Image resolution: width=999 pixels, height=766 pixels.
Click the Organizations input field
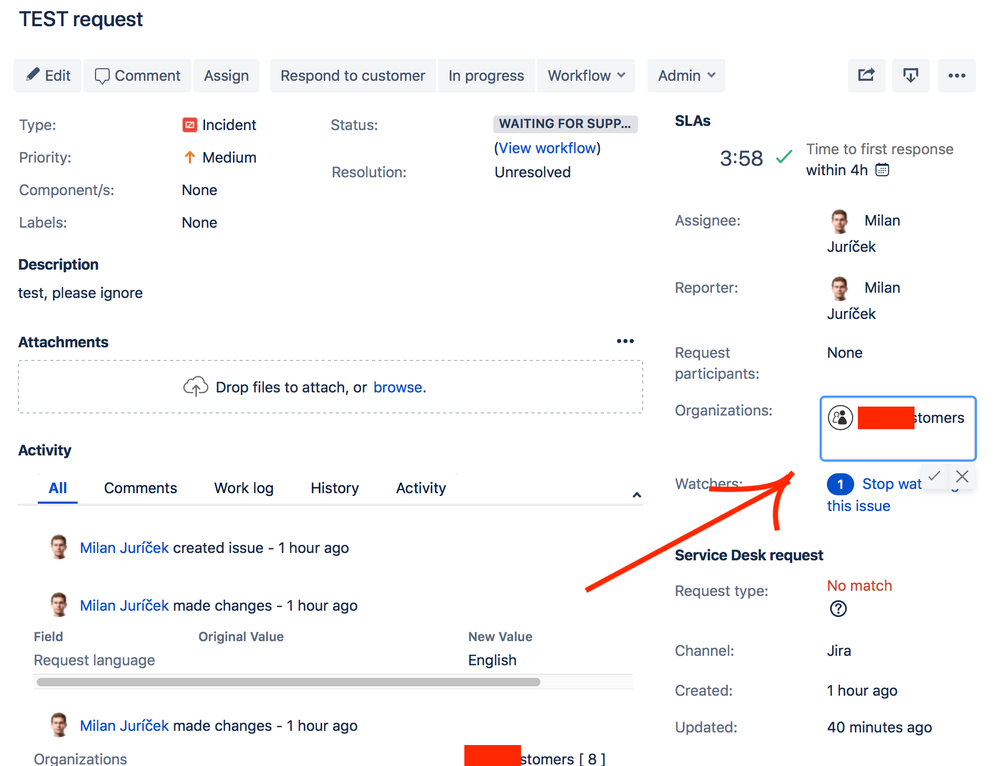898,428
